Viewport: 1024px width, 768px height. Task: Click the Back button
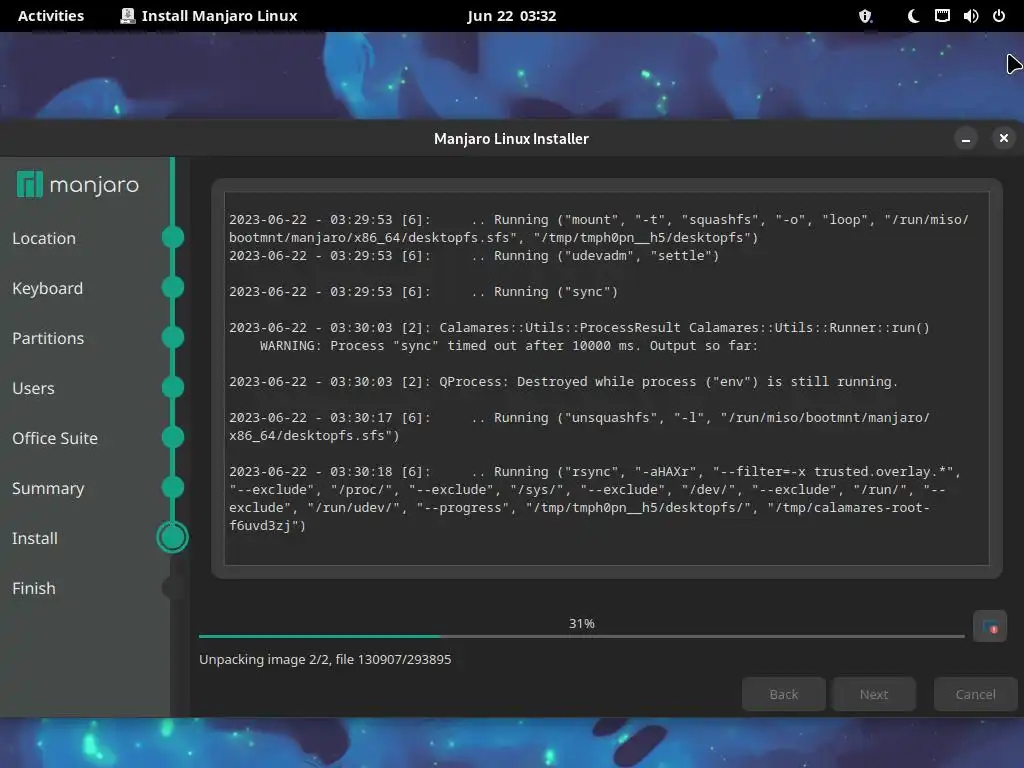(784, 694)
